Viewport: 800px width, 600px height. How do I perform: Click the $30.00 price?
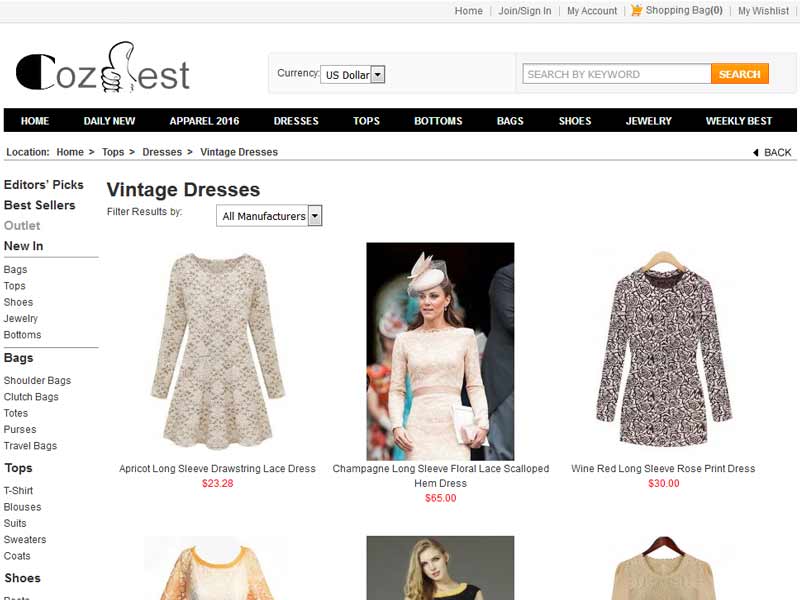[663, 483]
